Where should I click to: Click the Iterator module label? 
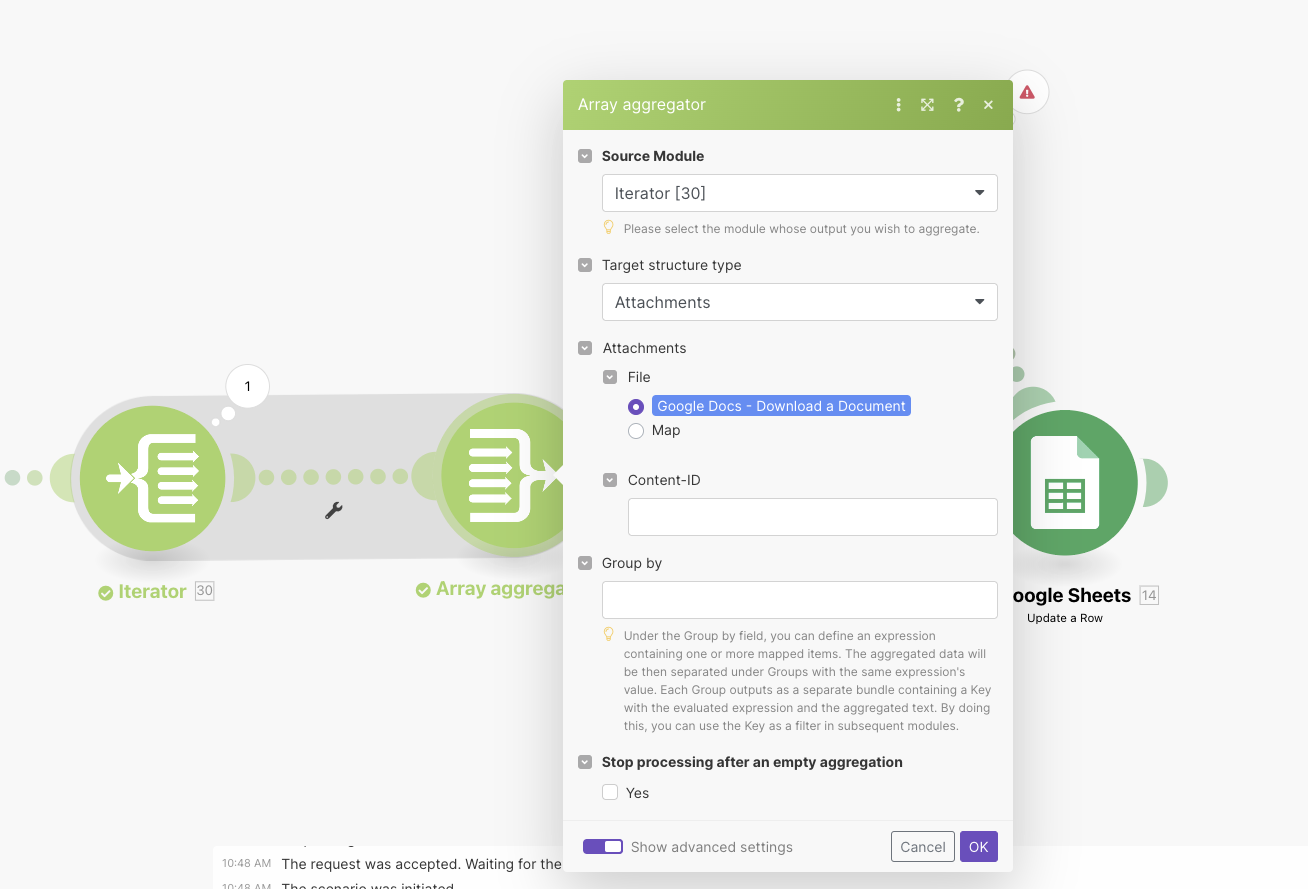(x=152, y=591)
